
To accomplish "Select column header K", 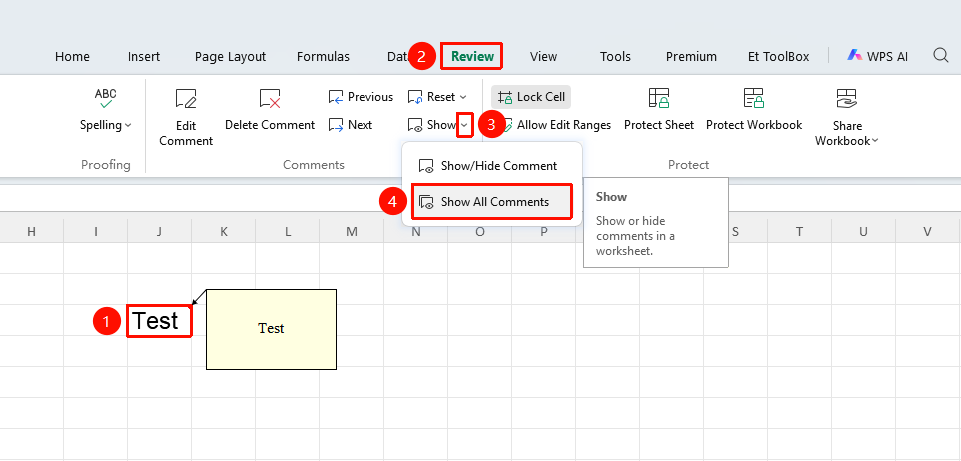I will (x=224, y=231).
